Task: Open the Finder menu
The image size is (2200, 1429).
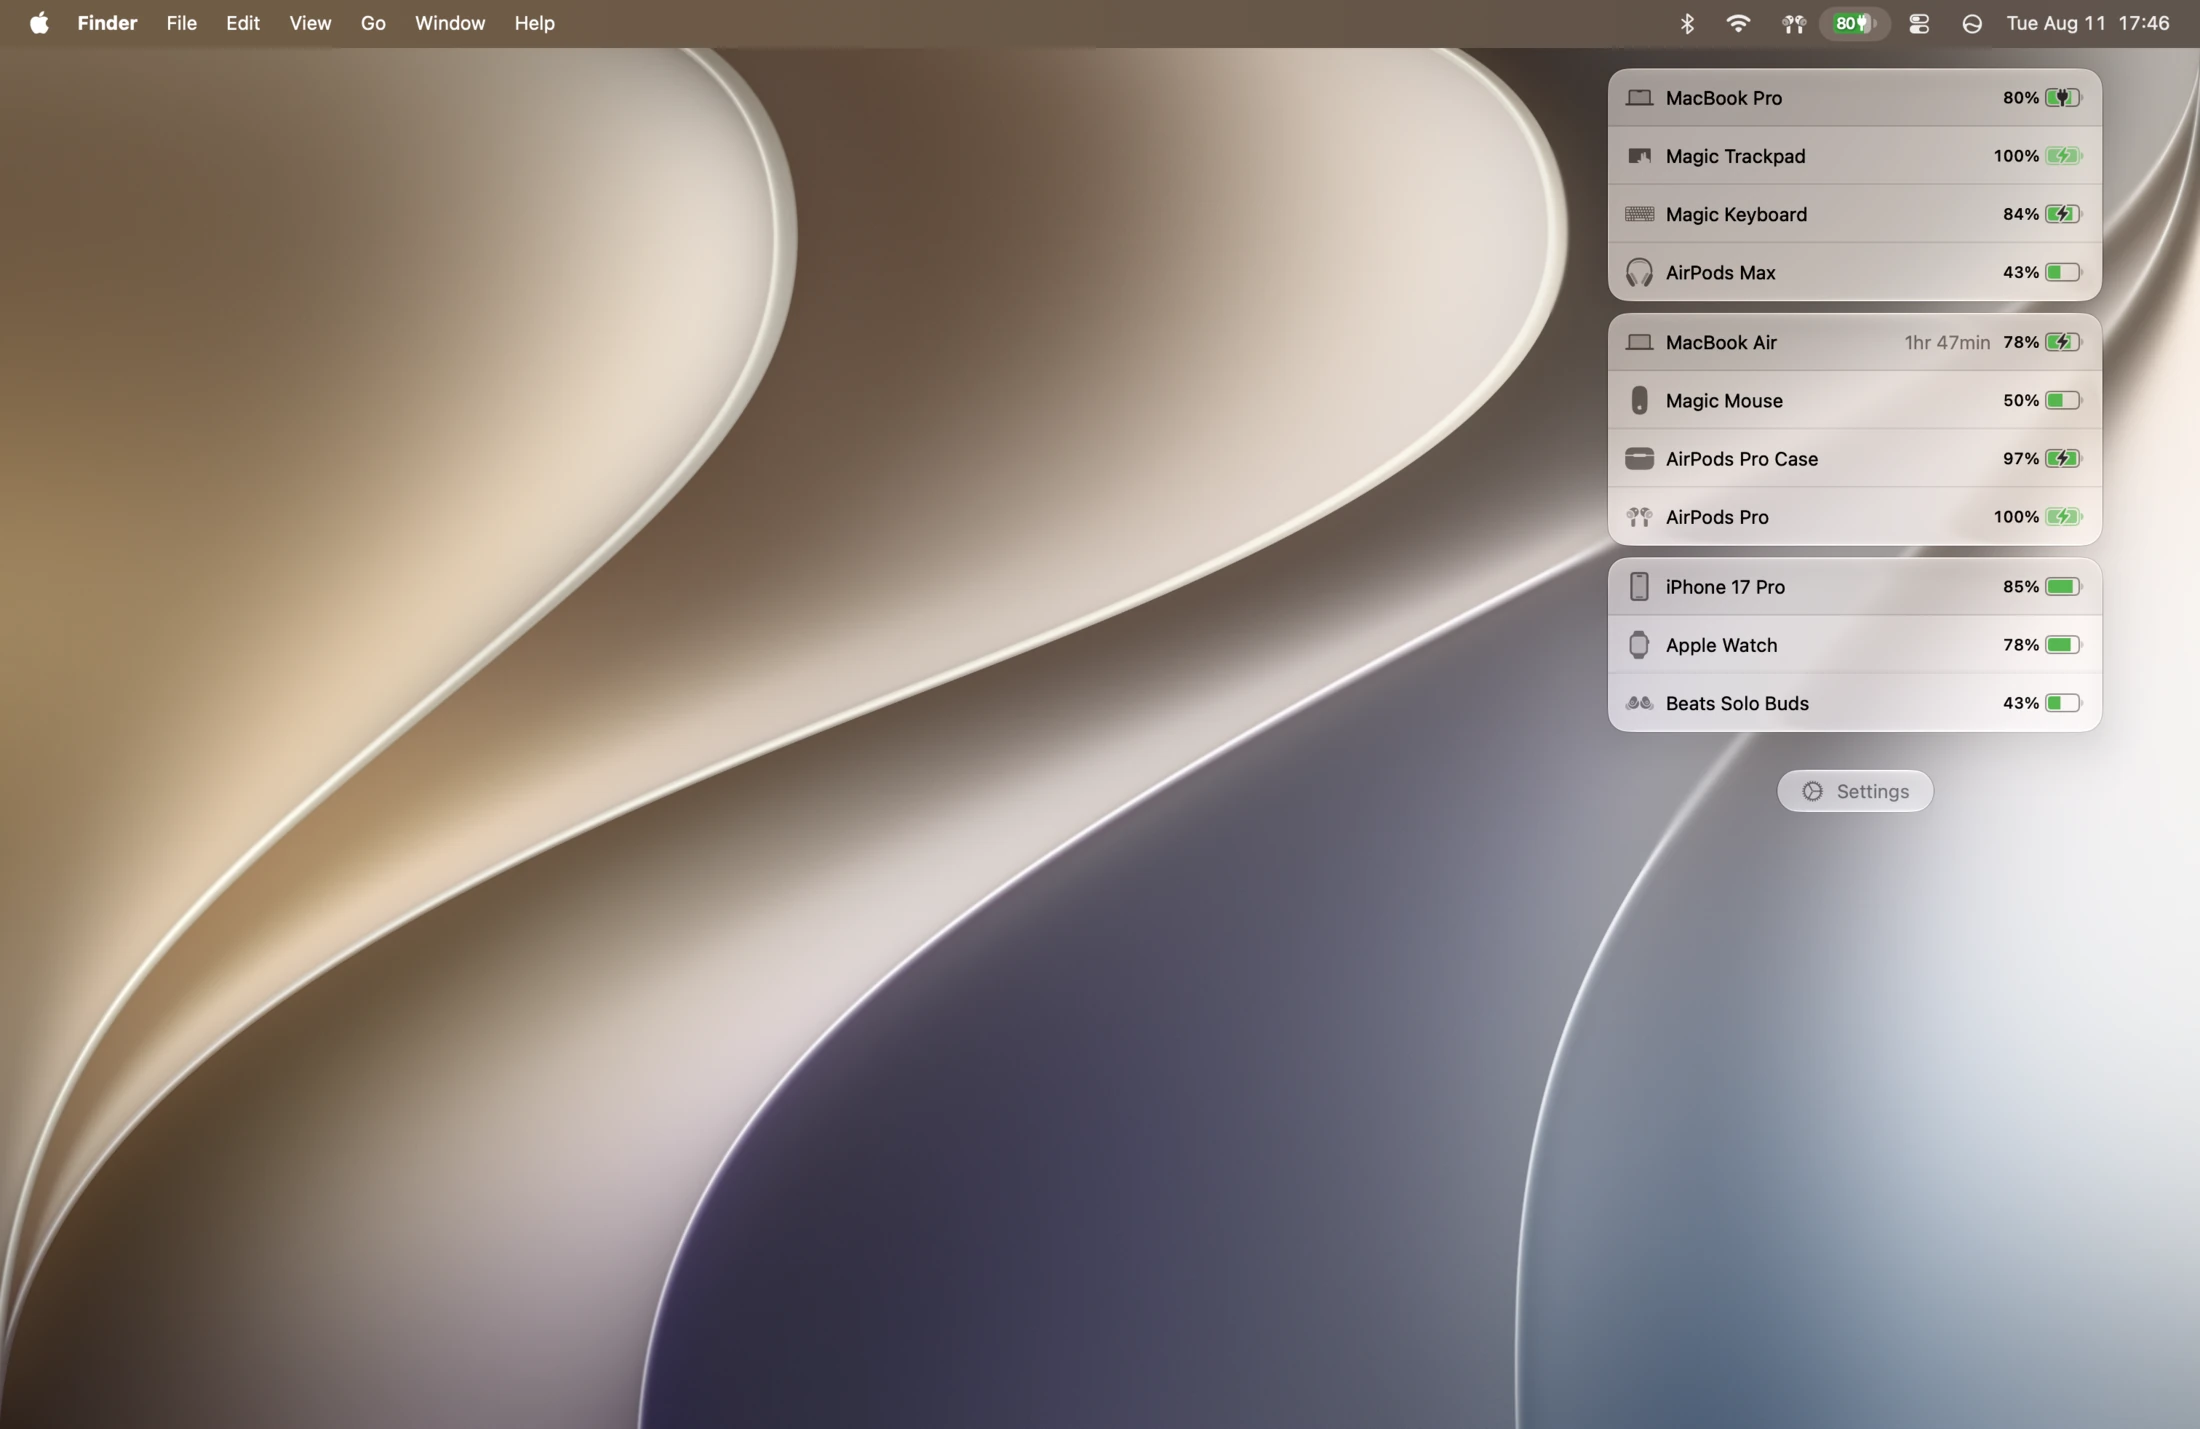Action: (107, 23)
